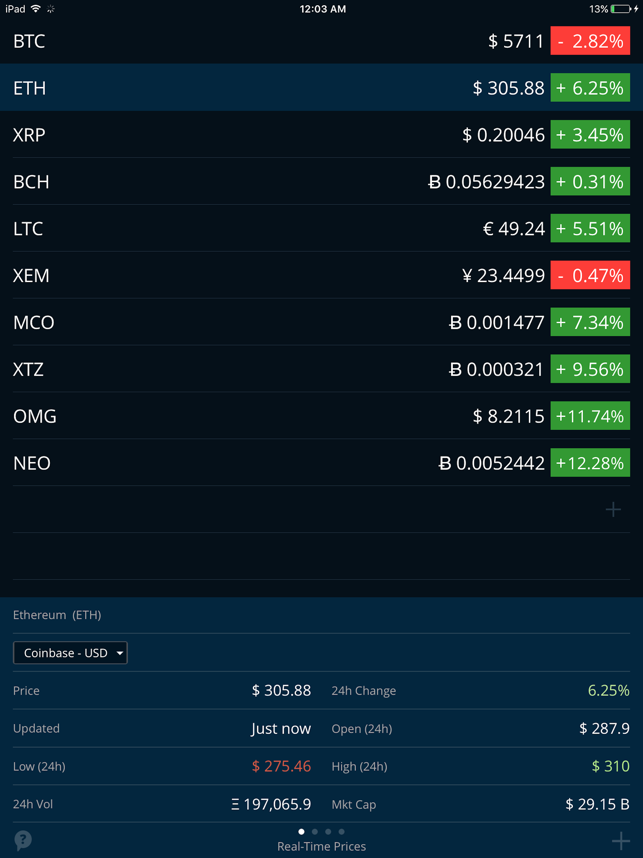
Task: Tap the XEM price ¥ 23.4499
Action: point(503,275)
